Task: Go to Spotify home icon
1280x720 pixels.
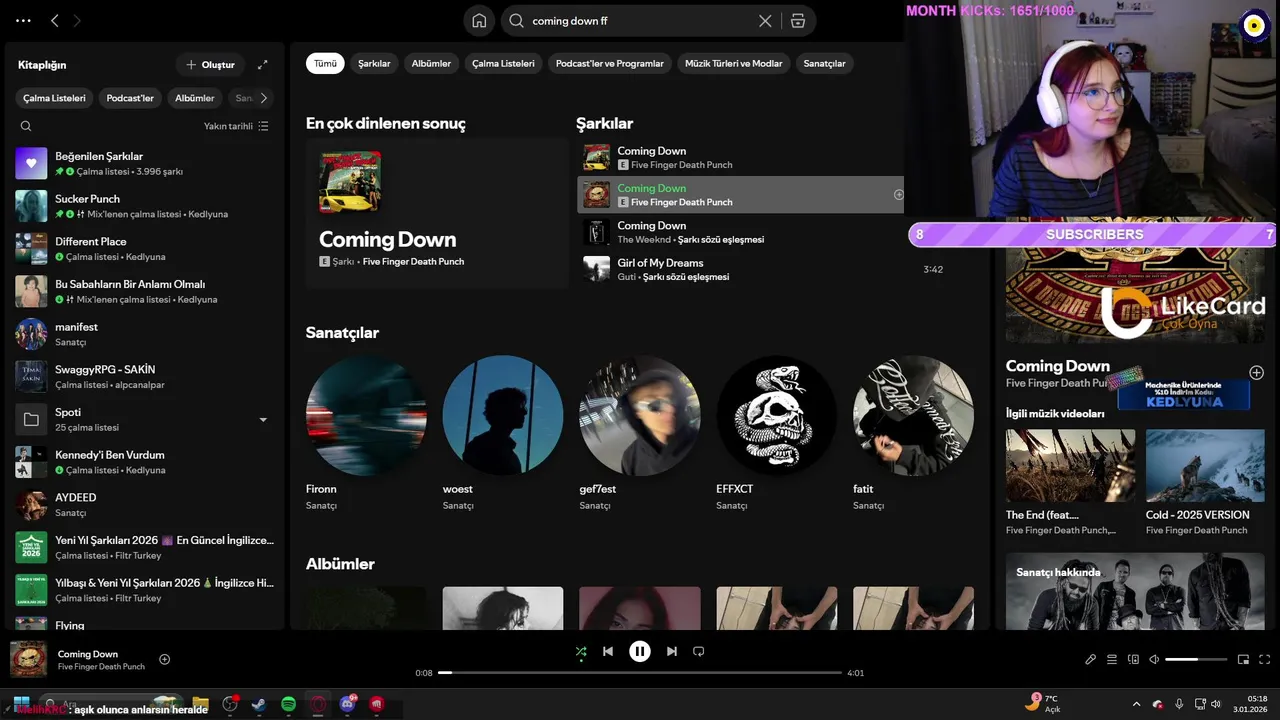Action: [479, 21]
